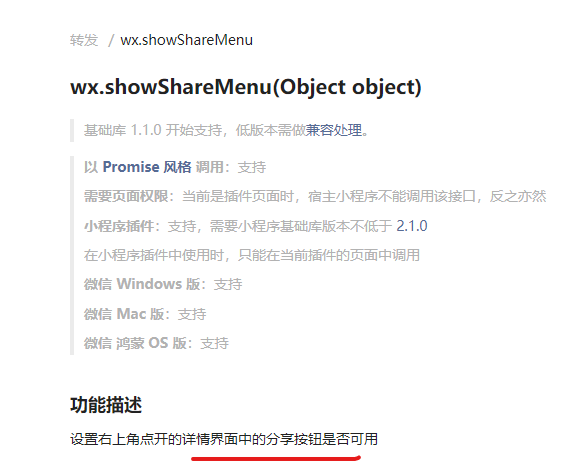This screenshot has height=467, width=580.
Task: Click the 在小程序插件中使用时 note line
Action: click(x=252, y=255)
